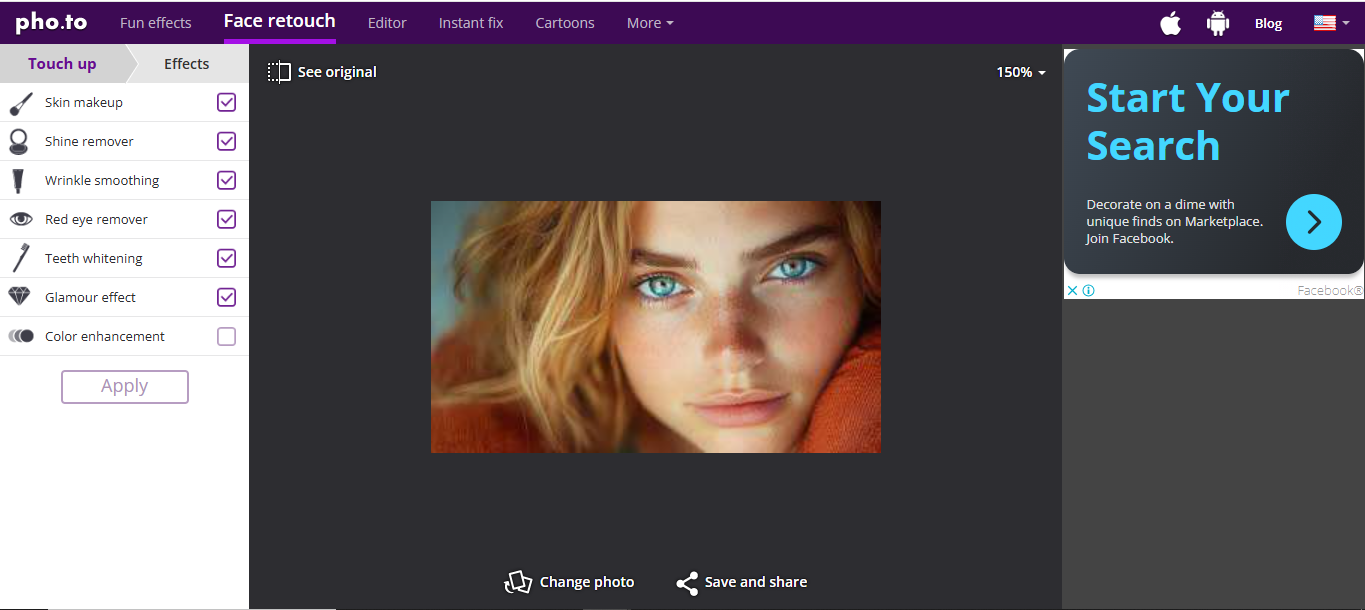Viewport: 1365px width, 610px height.
Task: Disable the Skin makeup checkbox
Action: click(x=225, y=102)
